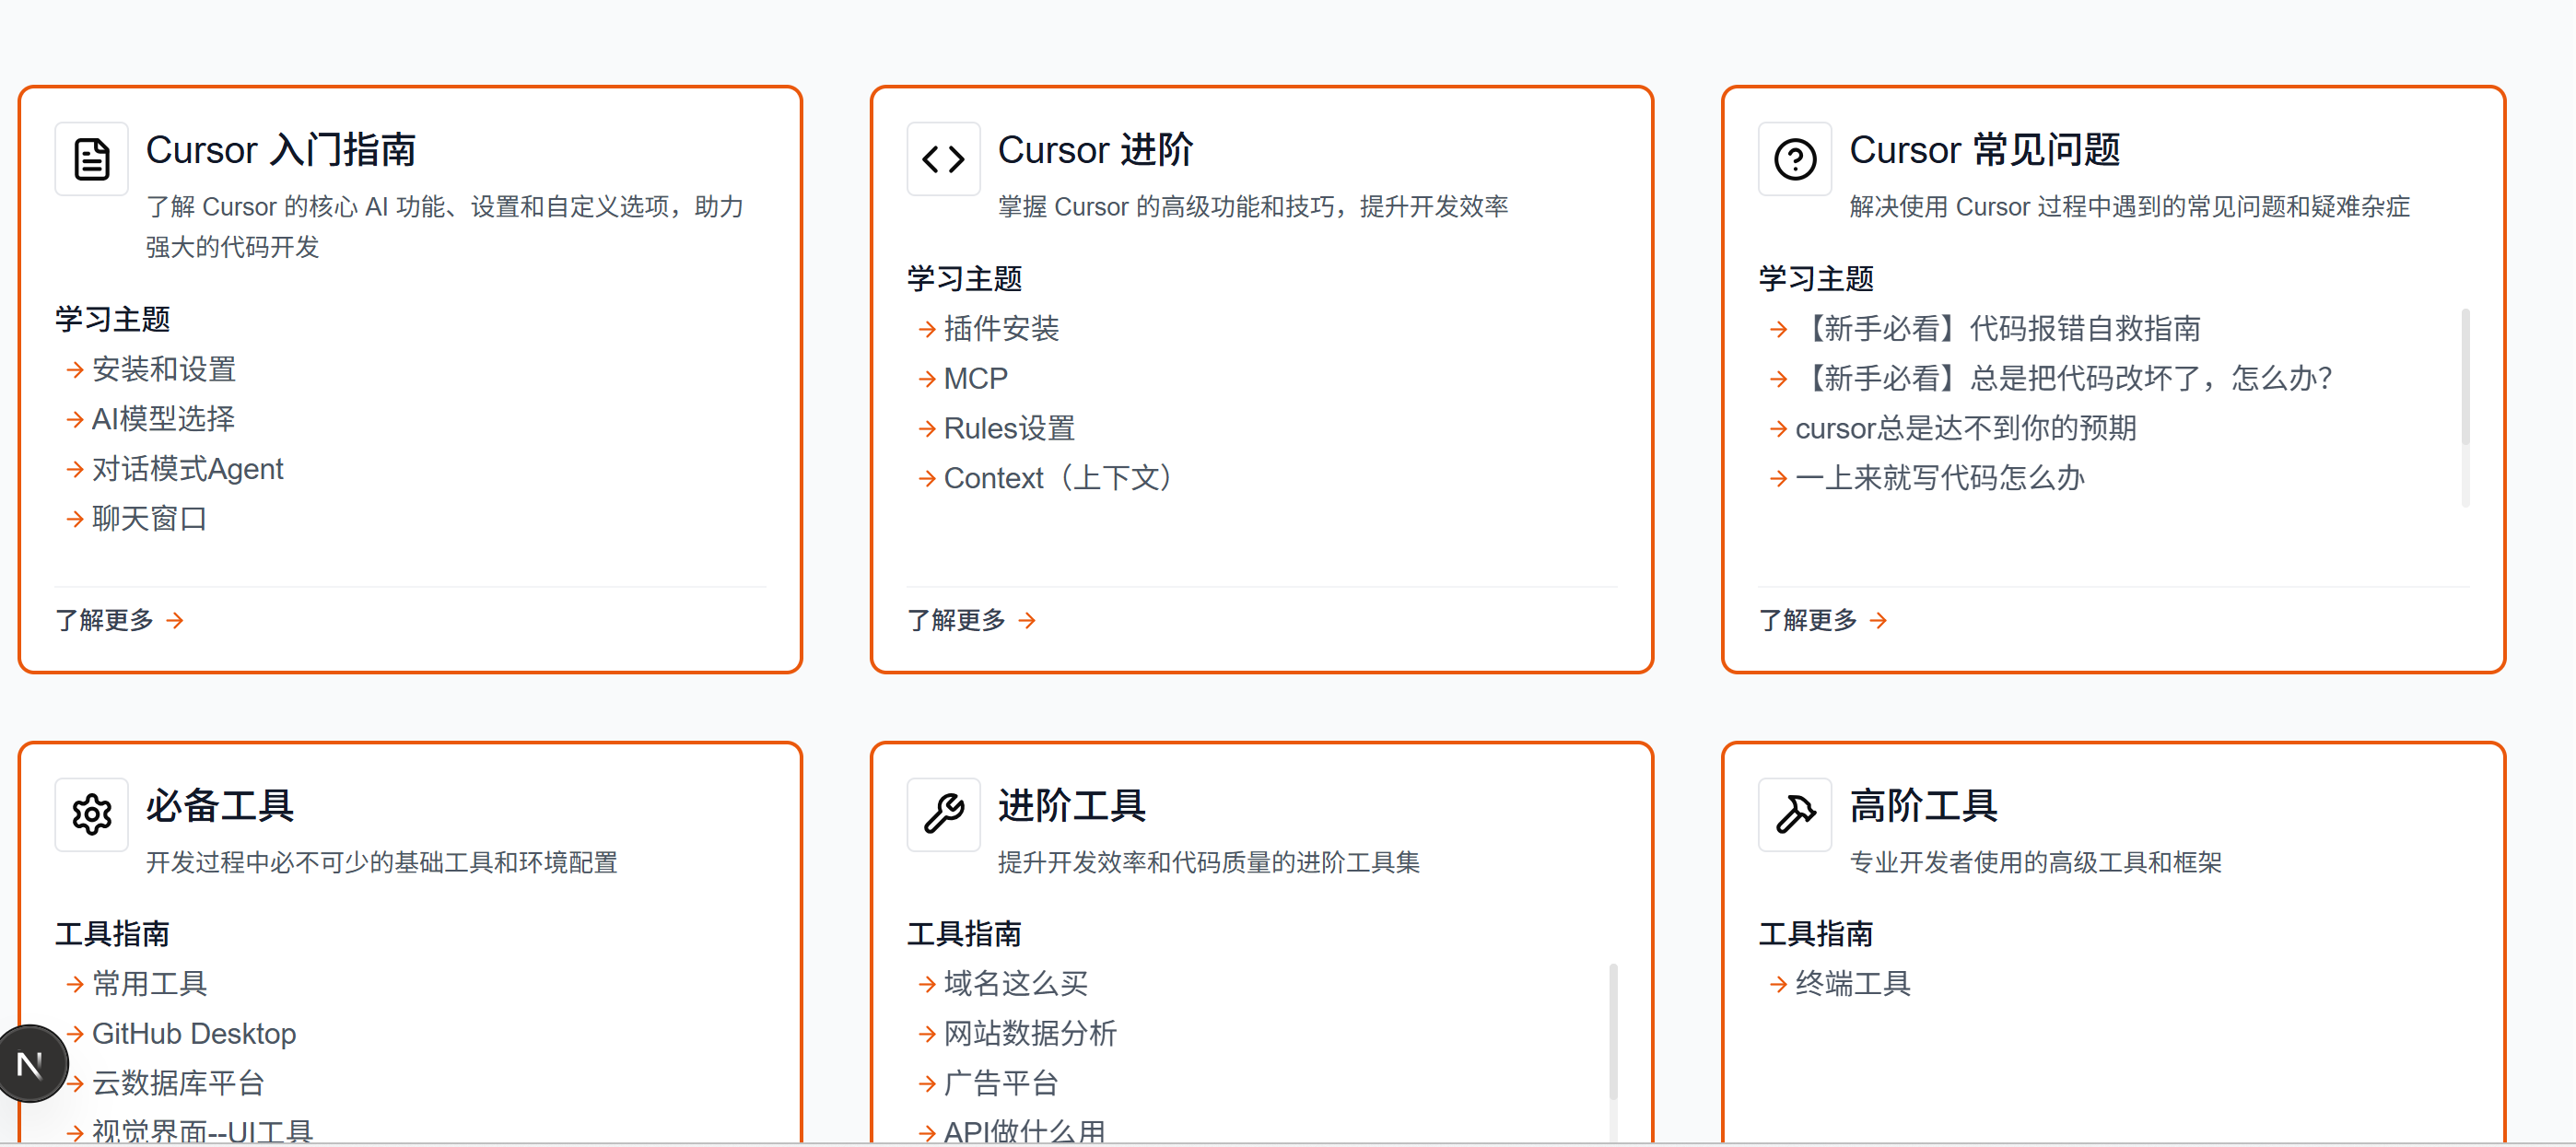Image resolution: width=2576 pixels, height=1147 pixels.
Task: Click the arrow after 了解更多 in Cursor 入门指南
Action: [x=175, y=621]
